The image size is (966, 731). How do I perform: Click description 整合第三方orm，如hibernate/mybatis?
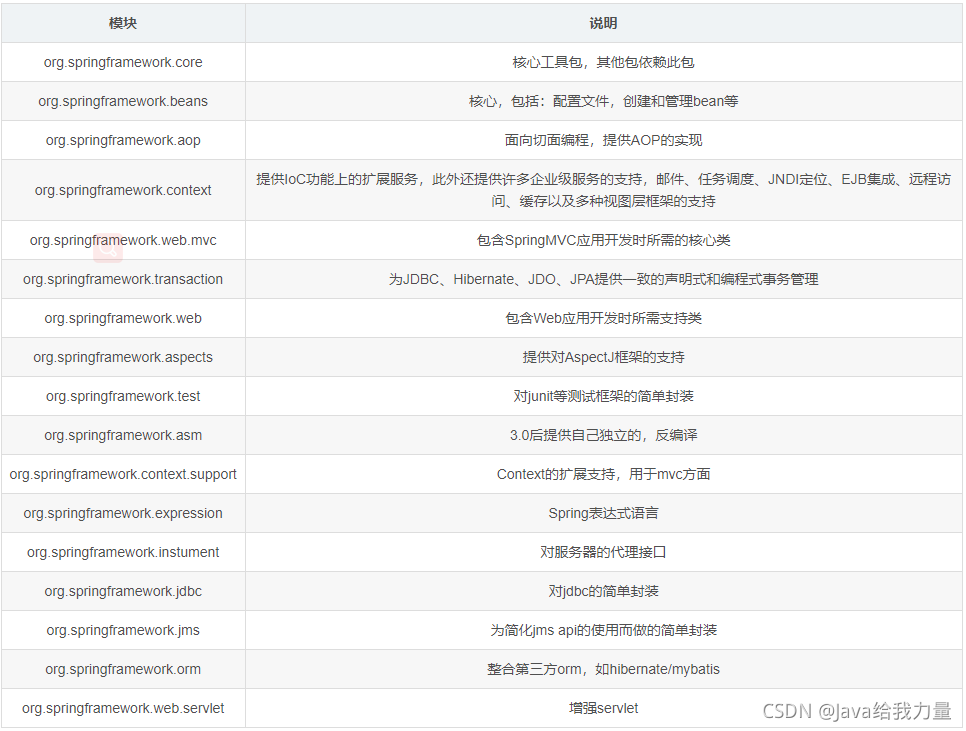(603, 669)
